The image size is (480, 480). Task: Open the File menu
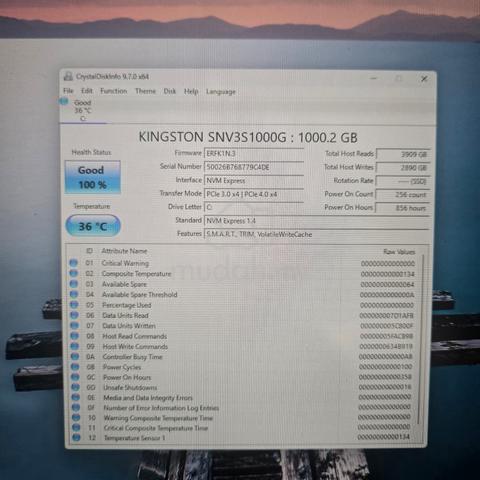click(x=68, y=91)
